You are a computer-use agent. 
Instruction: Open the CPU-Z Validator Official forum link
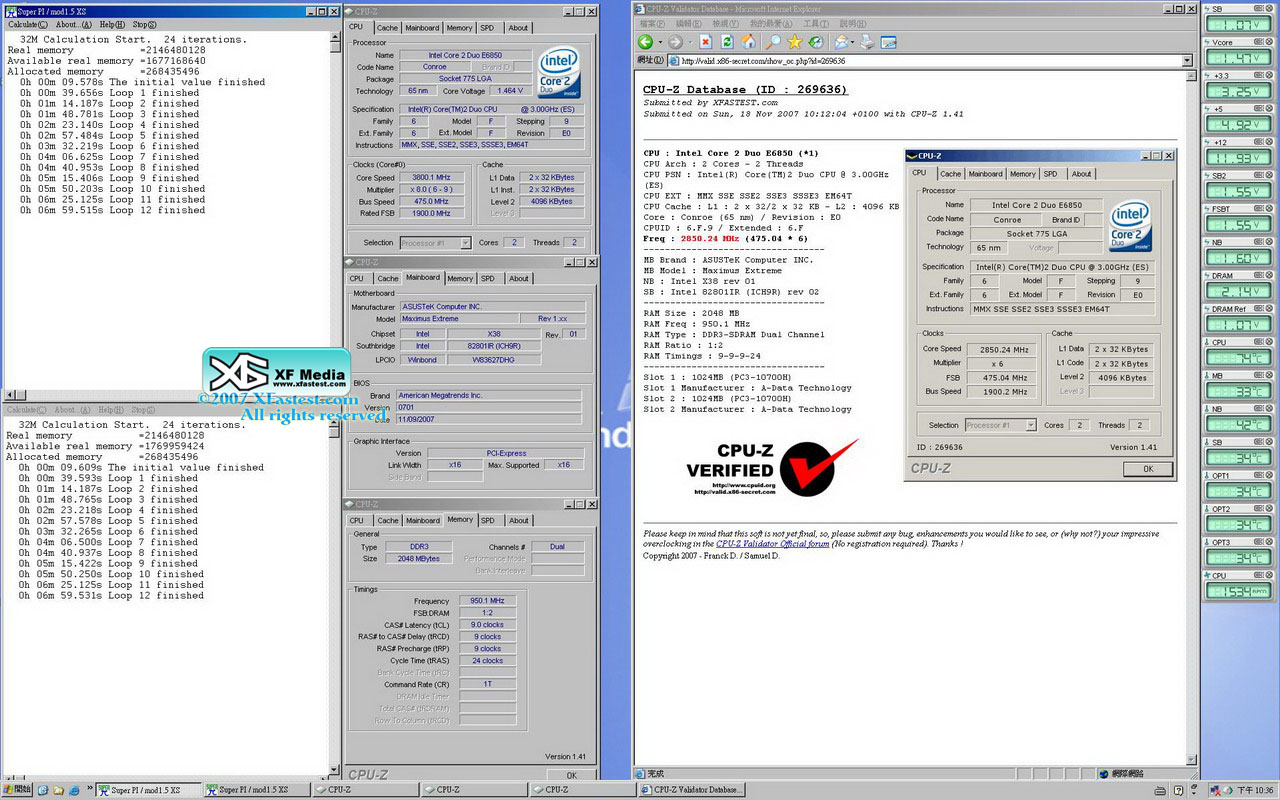click(772, 544)
